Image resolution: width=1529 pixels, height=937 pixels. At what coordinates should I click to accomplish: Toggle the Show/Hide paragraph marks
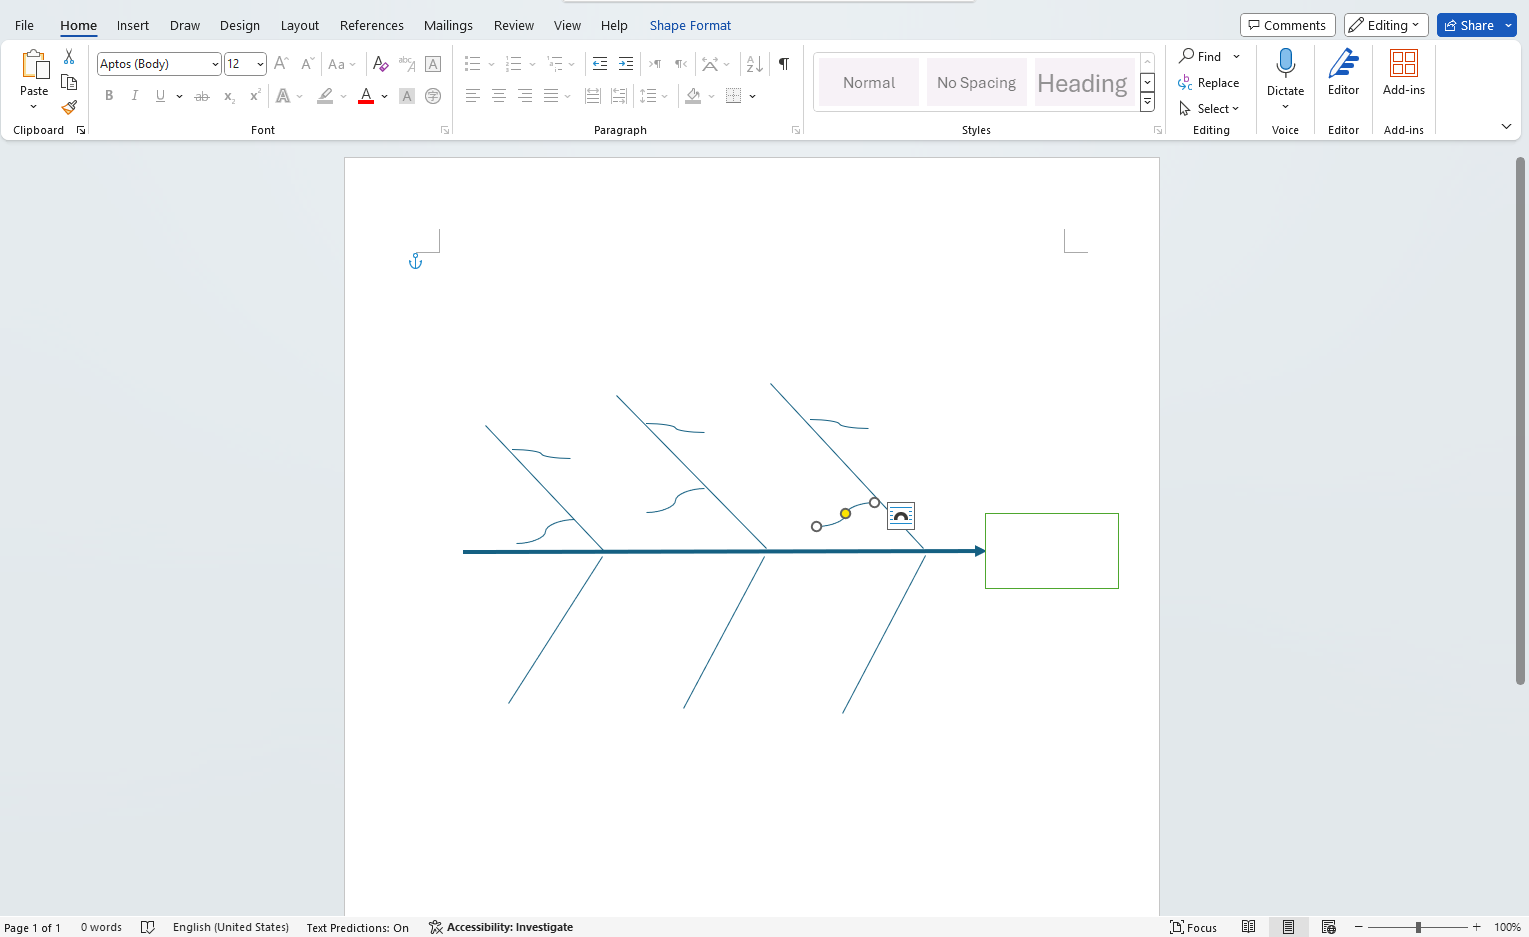(x=784, y=63)
